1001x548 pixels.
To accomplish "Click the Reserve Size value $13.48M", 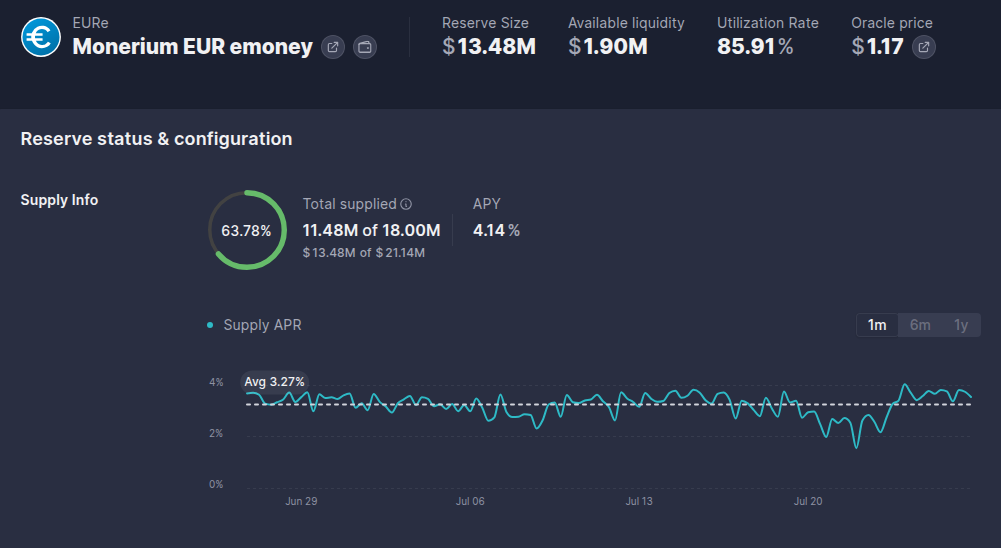I will (x=489, y=47).
